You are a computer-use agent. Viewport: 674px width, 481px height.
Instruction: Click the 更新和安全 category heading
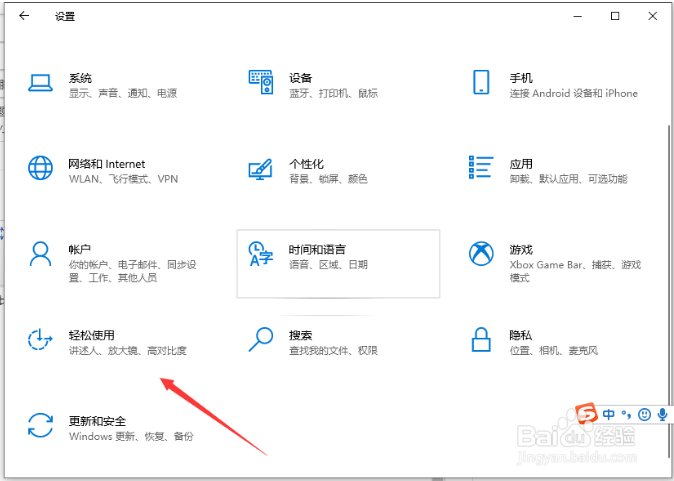tap(97, 421)
